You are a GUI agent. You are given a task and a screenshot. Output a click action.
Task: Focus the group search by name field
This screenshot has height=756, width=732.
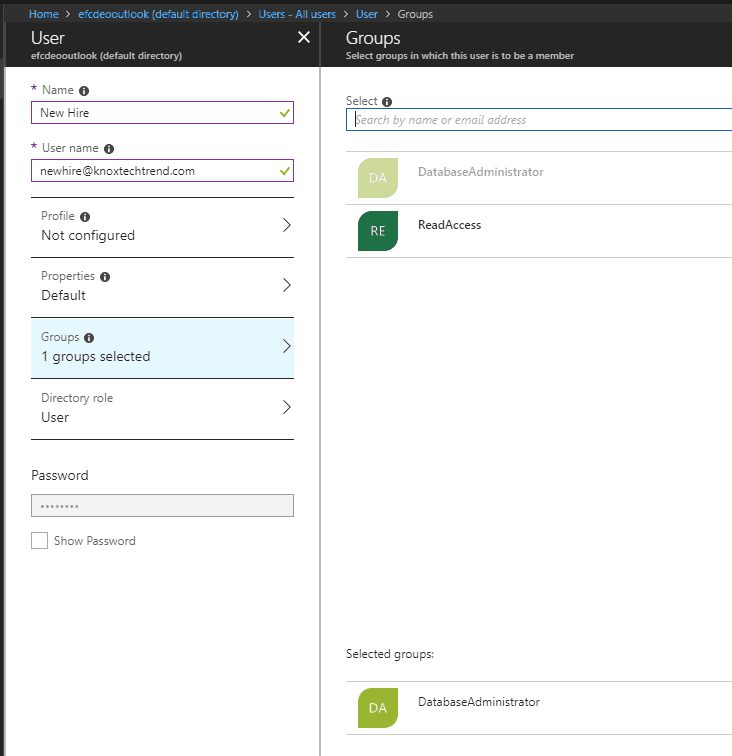pyautogui.click(x=540, y=120)
